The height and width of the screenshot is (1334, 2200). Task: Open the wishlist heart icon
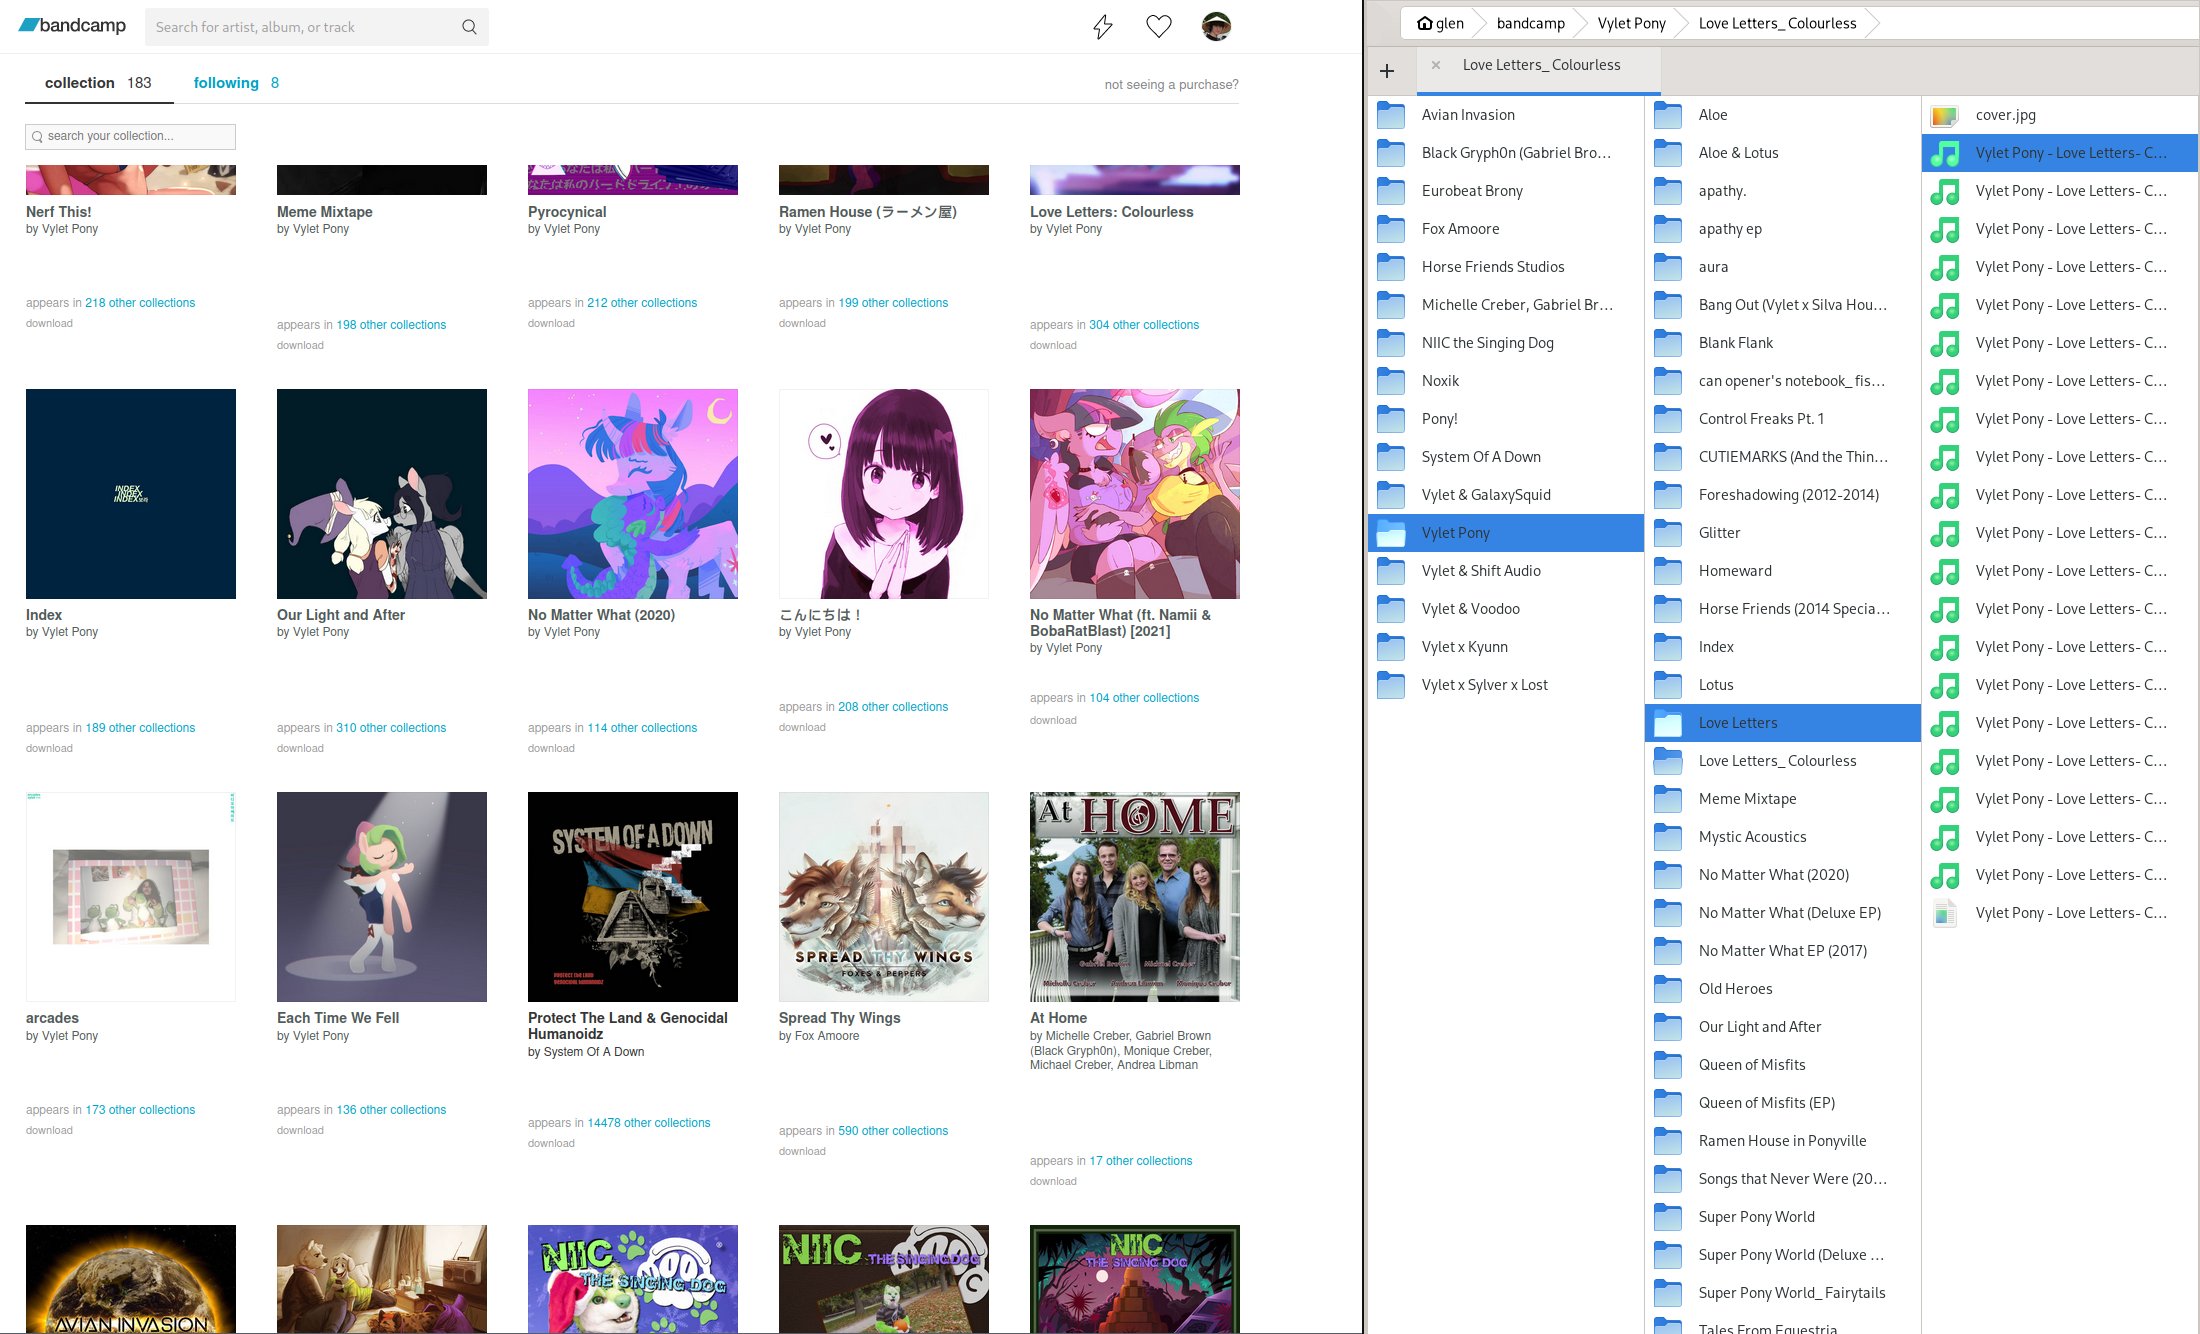(x=1158, y=27)
